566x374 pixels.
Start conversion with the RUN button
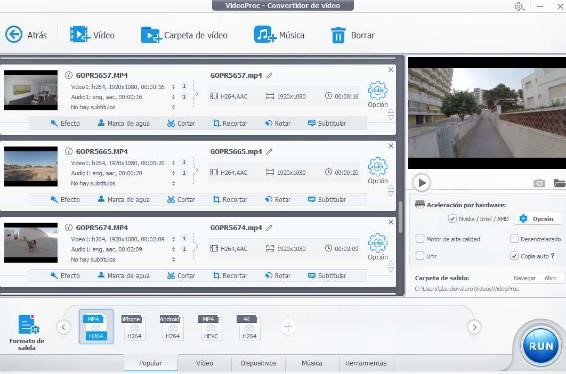tap(540, 346)
